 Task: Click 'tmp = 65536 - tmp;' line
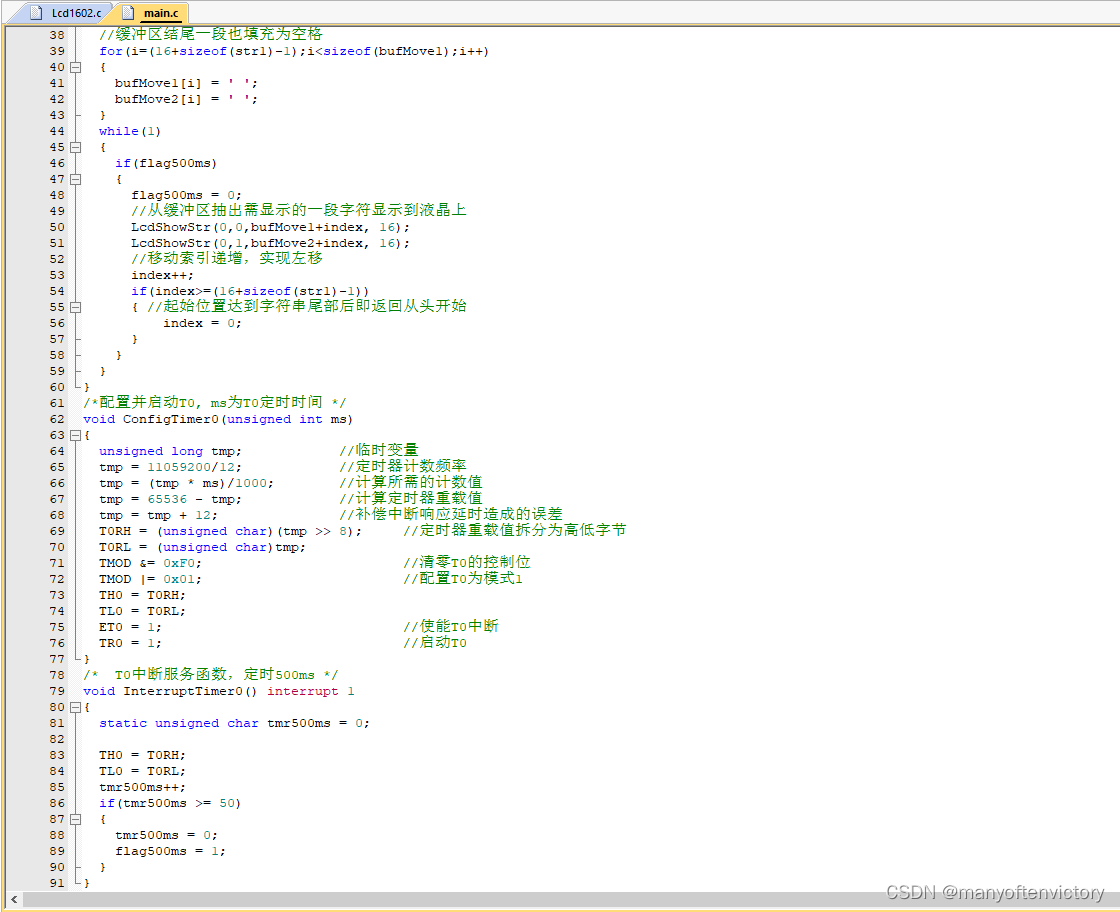170,499
